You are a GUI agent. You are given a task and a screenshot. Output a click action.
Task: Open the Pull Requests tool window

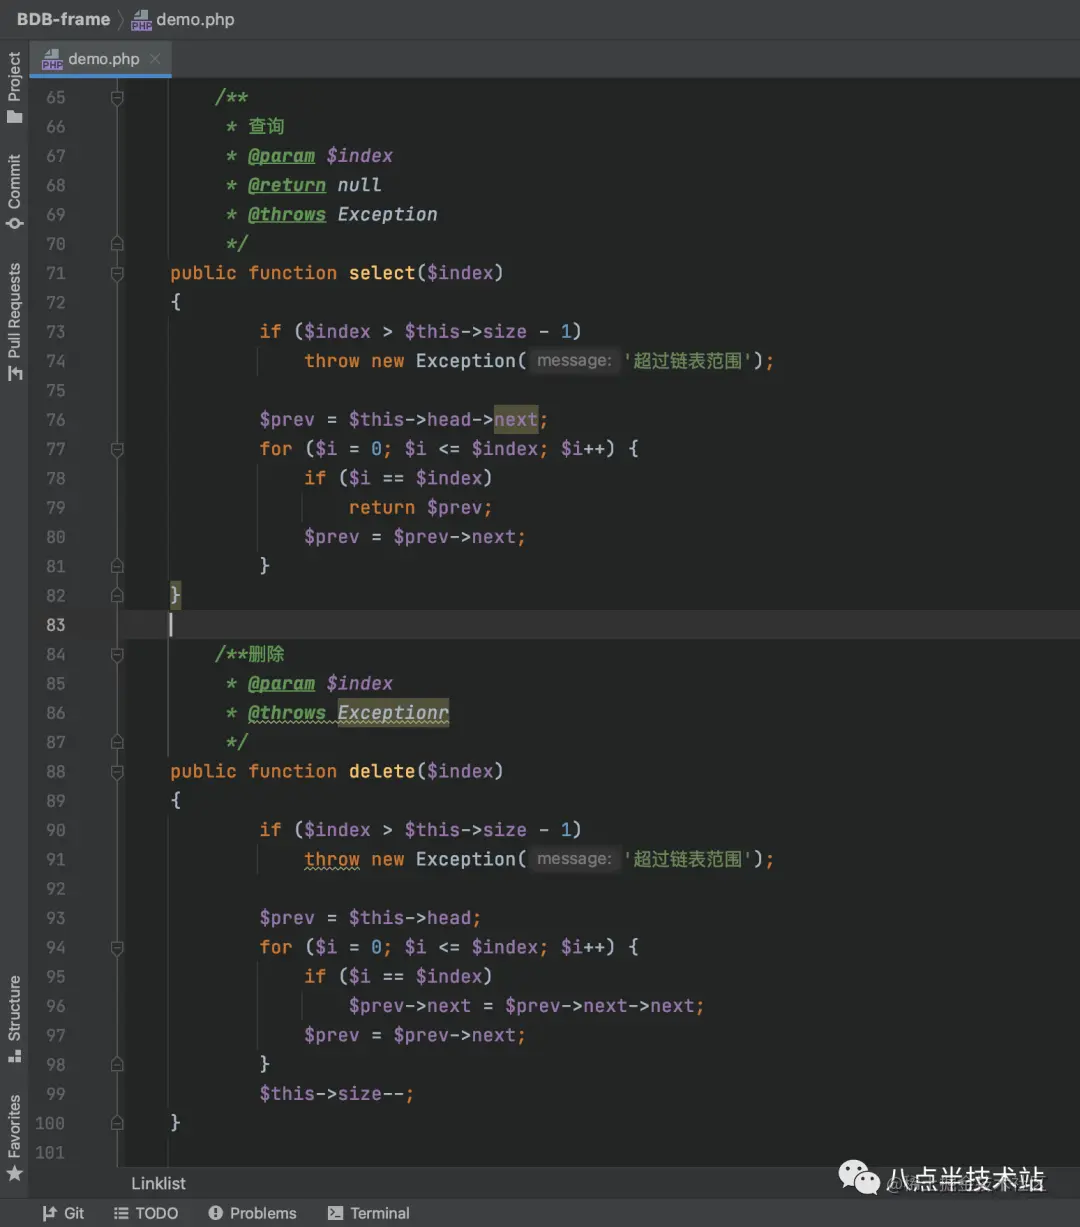pyautogui.click(x=14, y=322)
